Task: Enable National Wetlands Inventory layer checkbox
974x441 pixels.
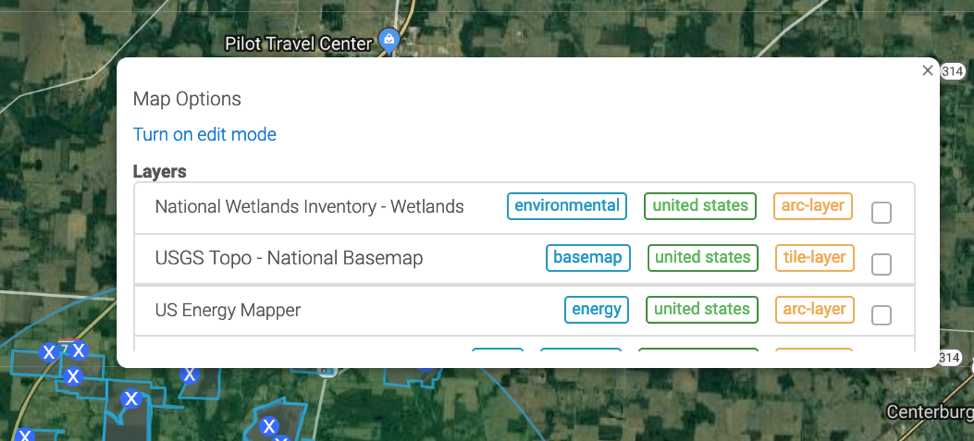Action: click(x=881, y=212)
